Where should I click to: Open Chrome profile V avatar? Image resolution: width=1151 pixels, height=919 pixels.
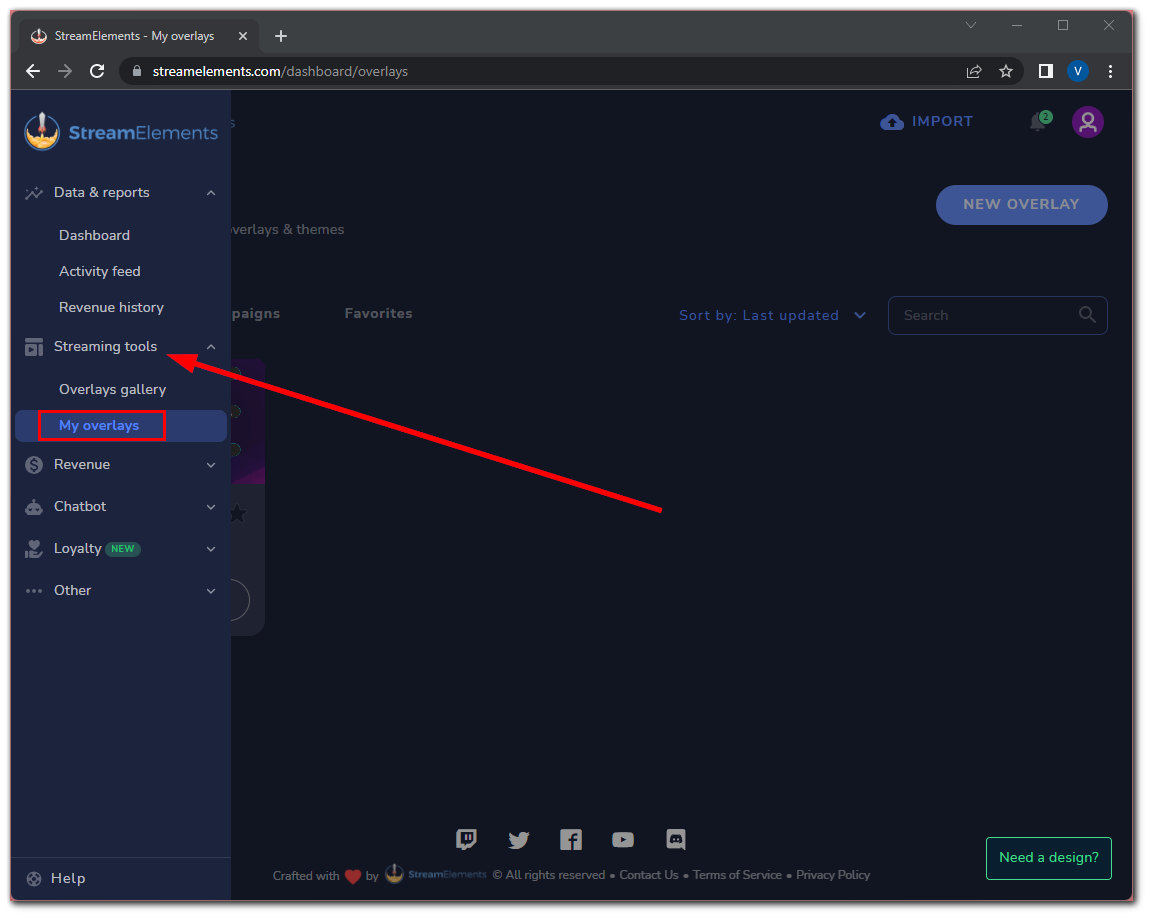click(x=1078, y=71)
